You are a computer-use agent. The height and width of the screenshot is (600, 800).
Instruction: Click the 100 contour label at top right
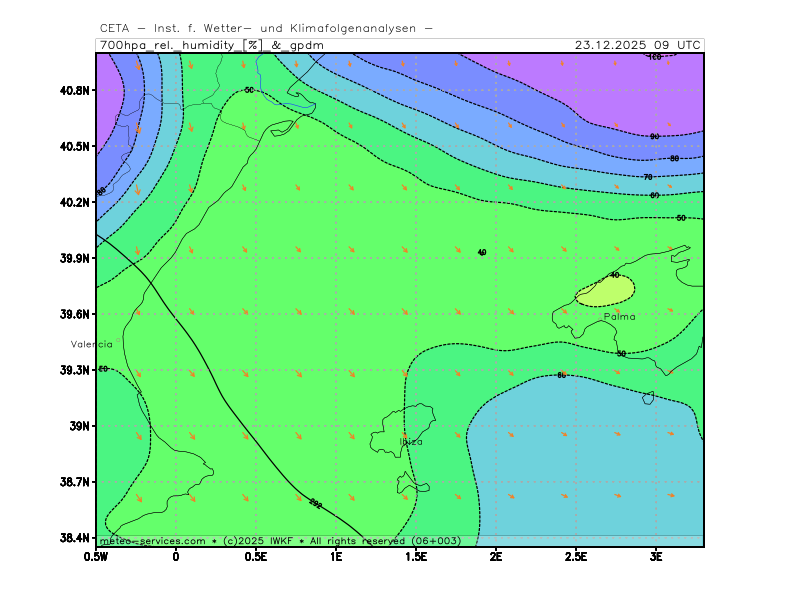pos(655,57)
